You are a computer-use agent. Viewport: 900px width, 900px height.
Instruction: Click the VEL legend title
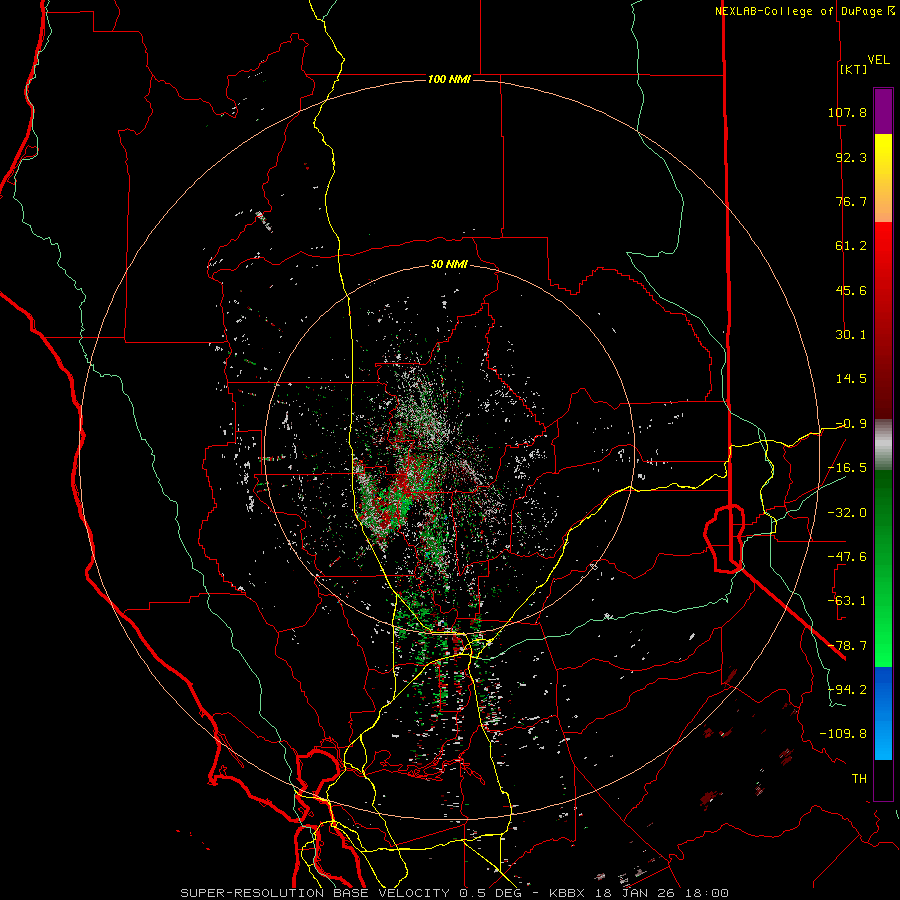878,60
